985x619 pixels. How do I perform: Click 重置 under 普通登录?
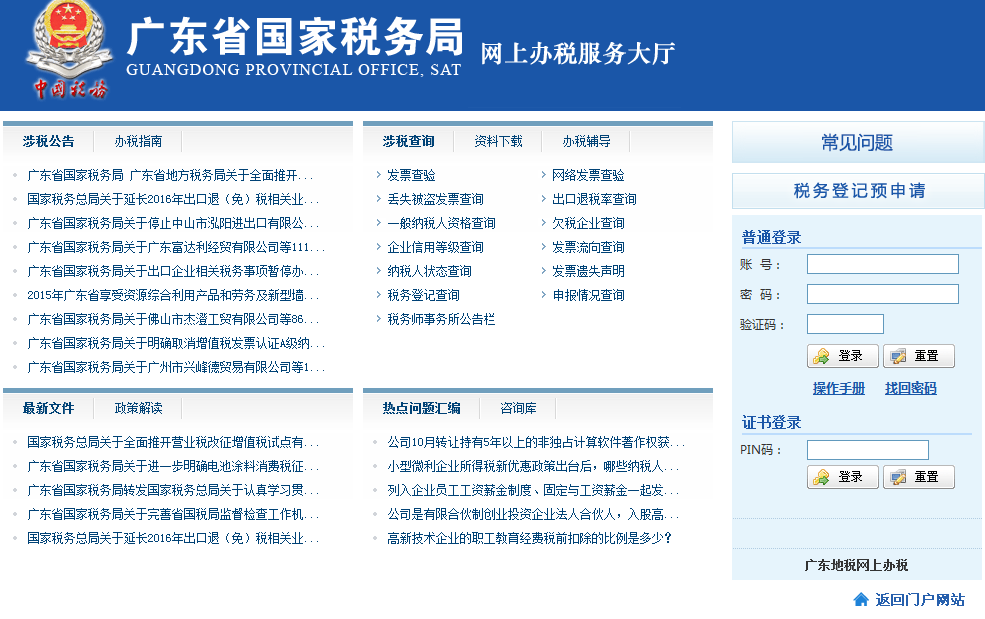pos(918,356)
